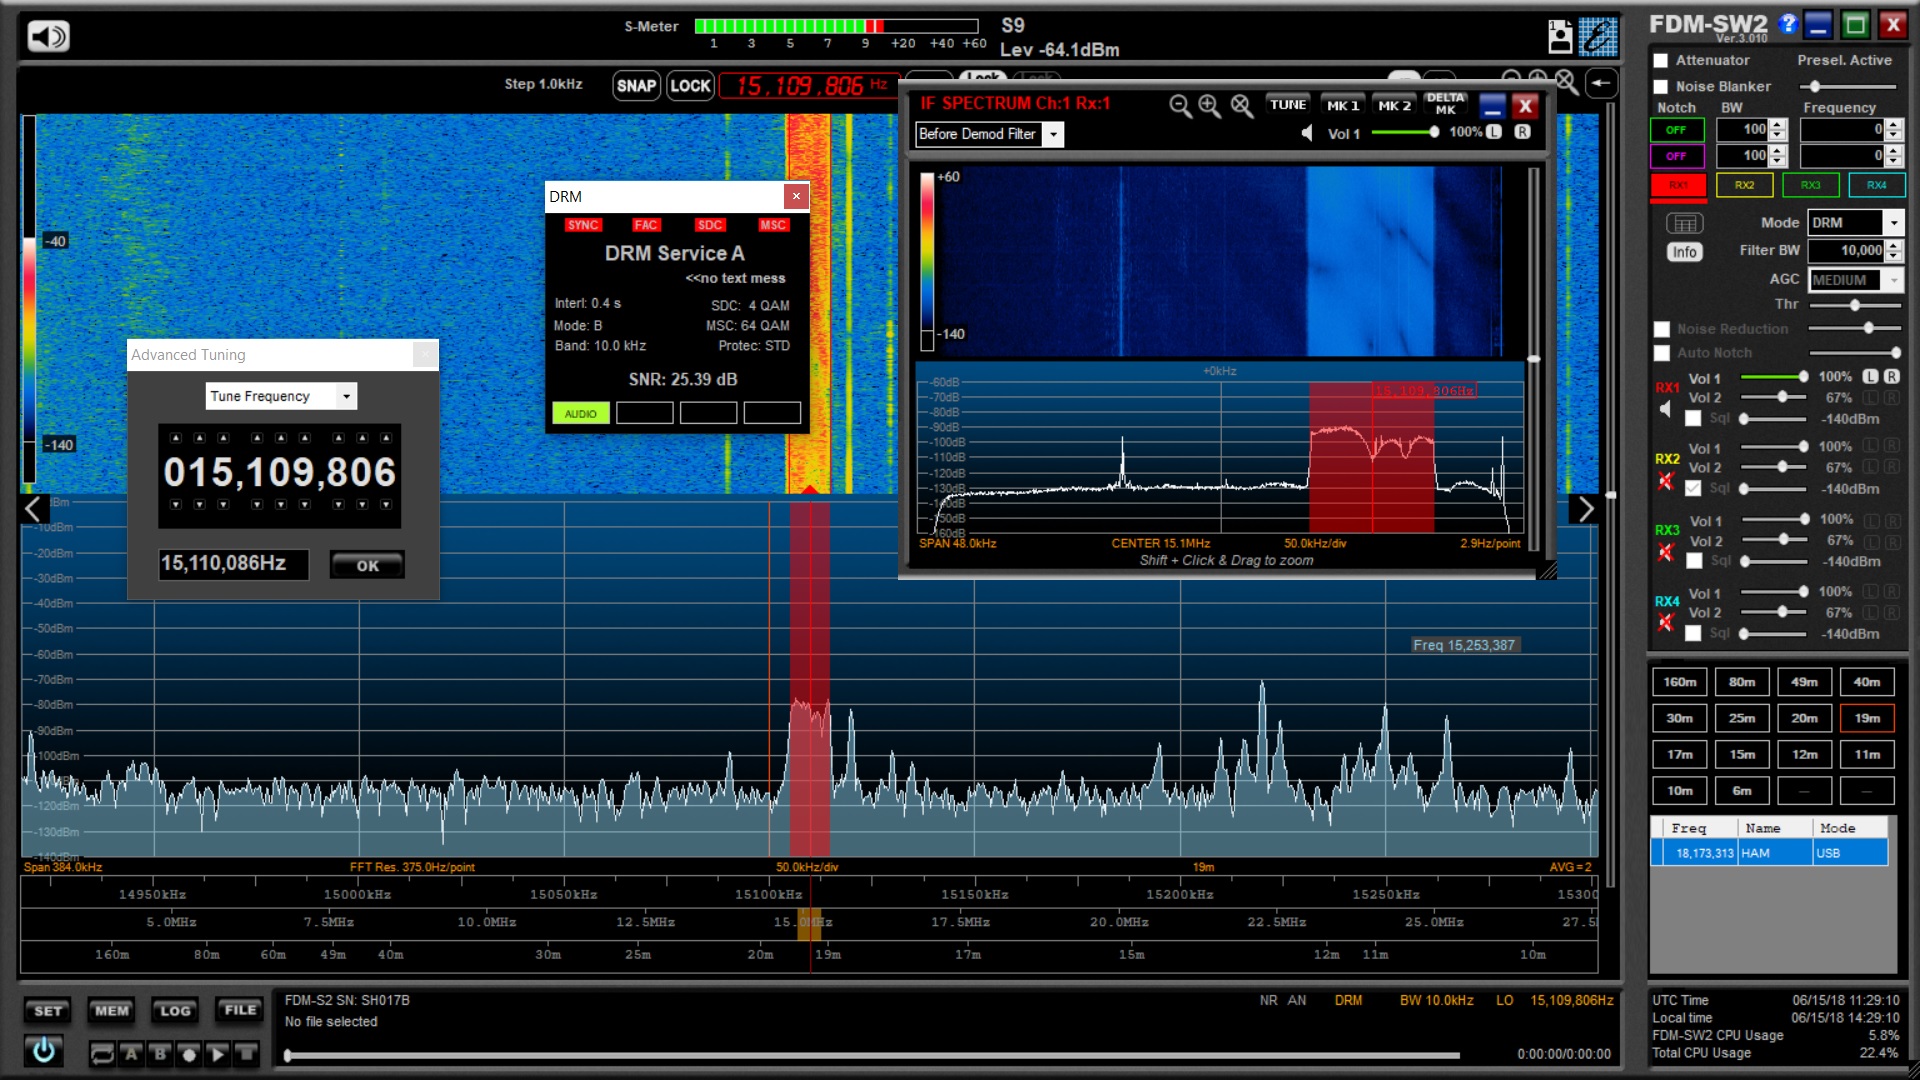Screen dimensions: 1920x1080
Task: Click OK in Advanced Tuning
Action: pyautogui.click(x=367, y=565)
